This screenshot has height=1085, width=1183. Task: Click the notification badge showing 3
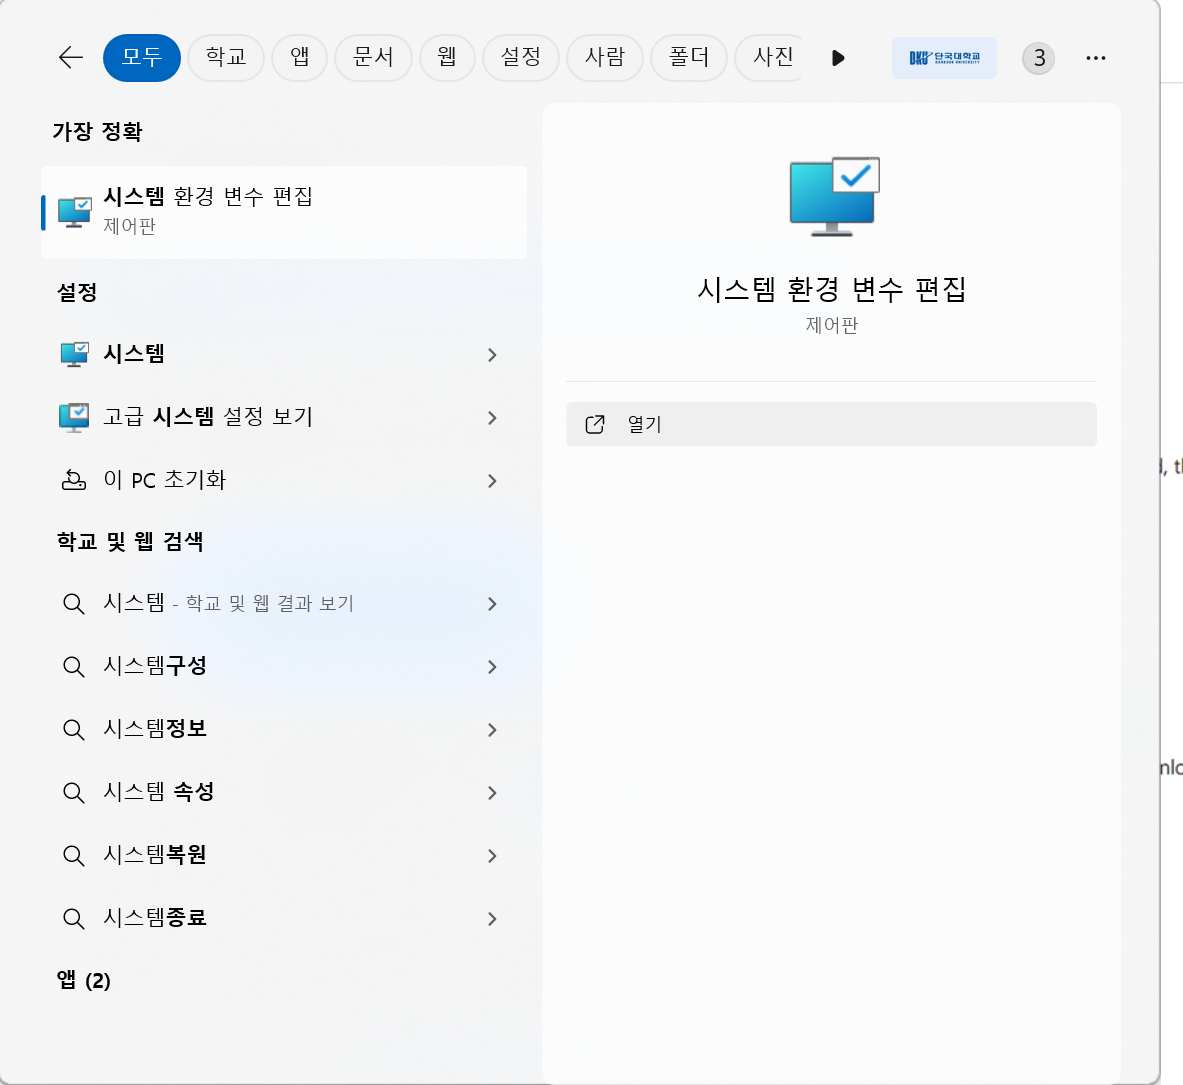point(1037,57)
